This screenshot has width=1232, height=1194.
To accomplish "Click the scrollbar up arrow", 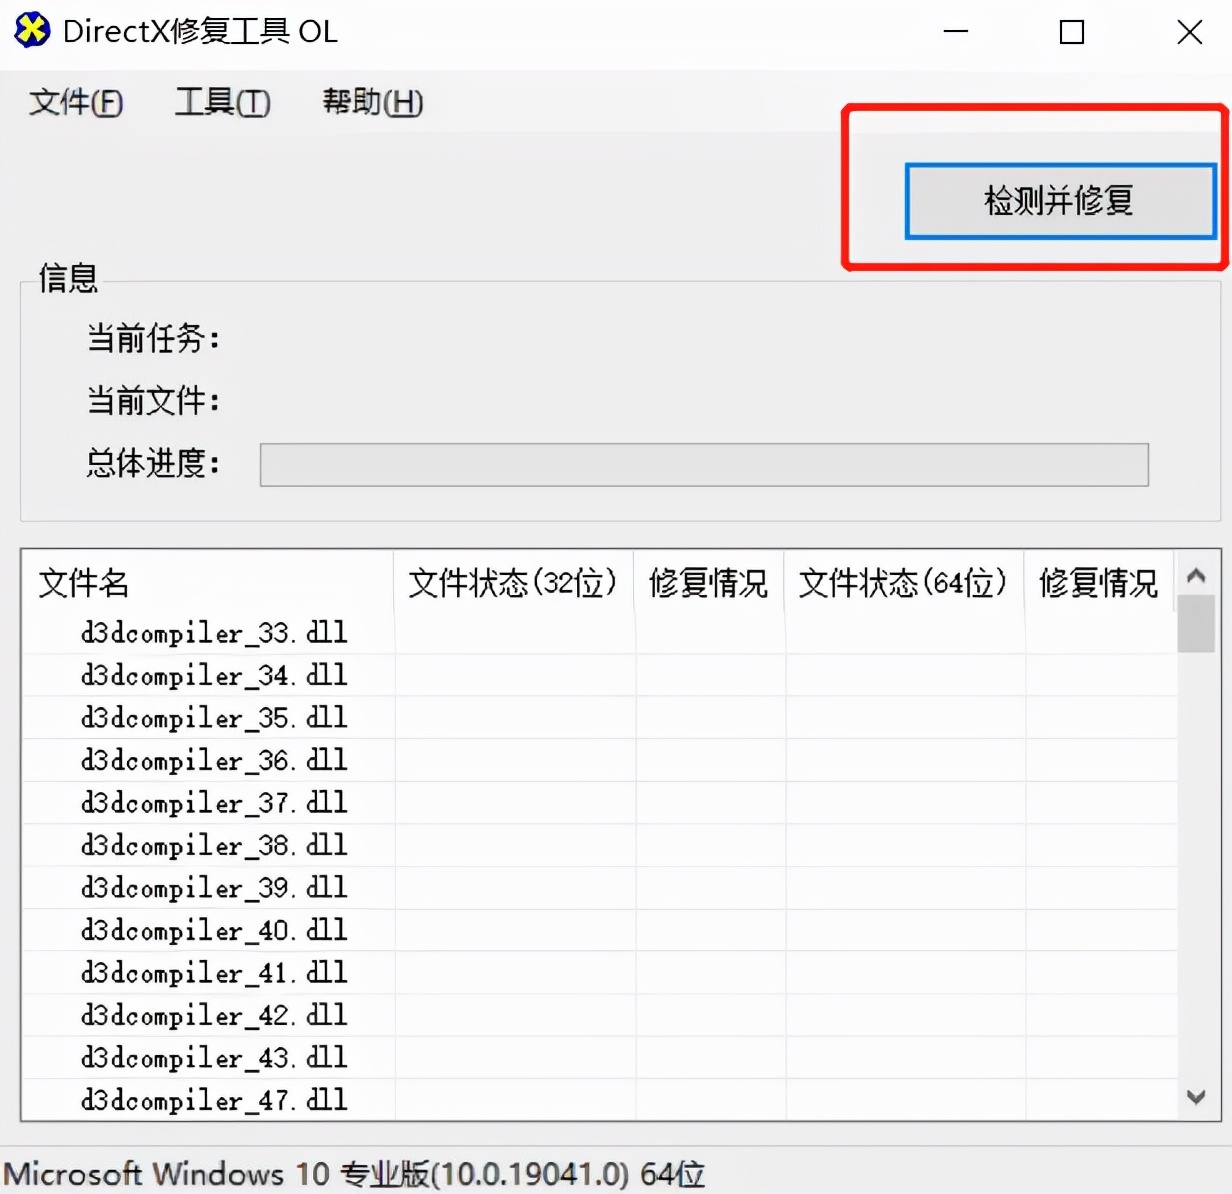I will click(x=1196, y=575).
